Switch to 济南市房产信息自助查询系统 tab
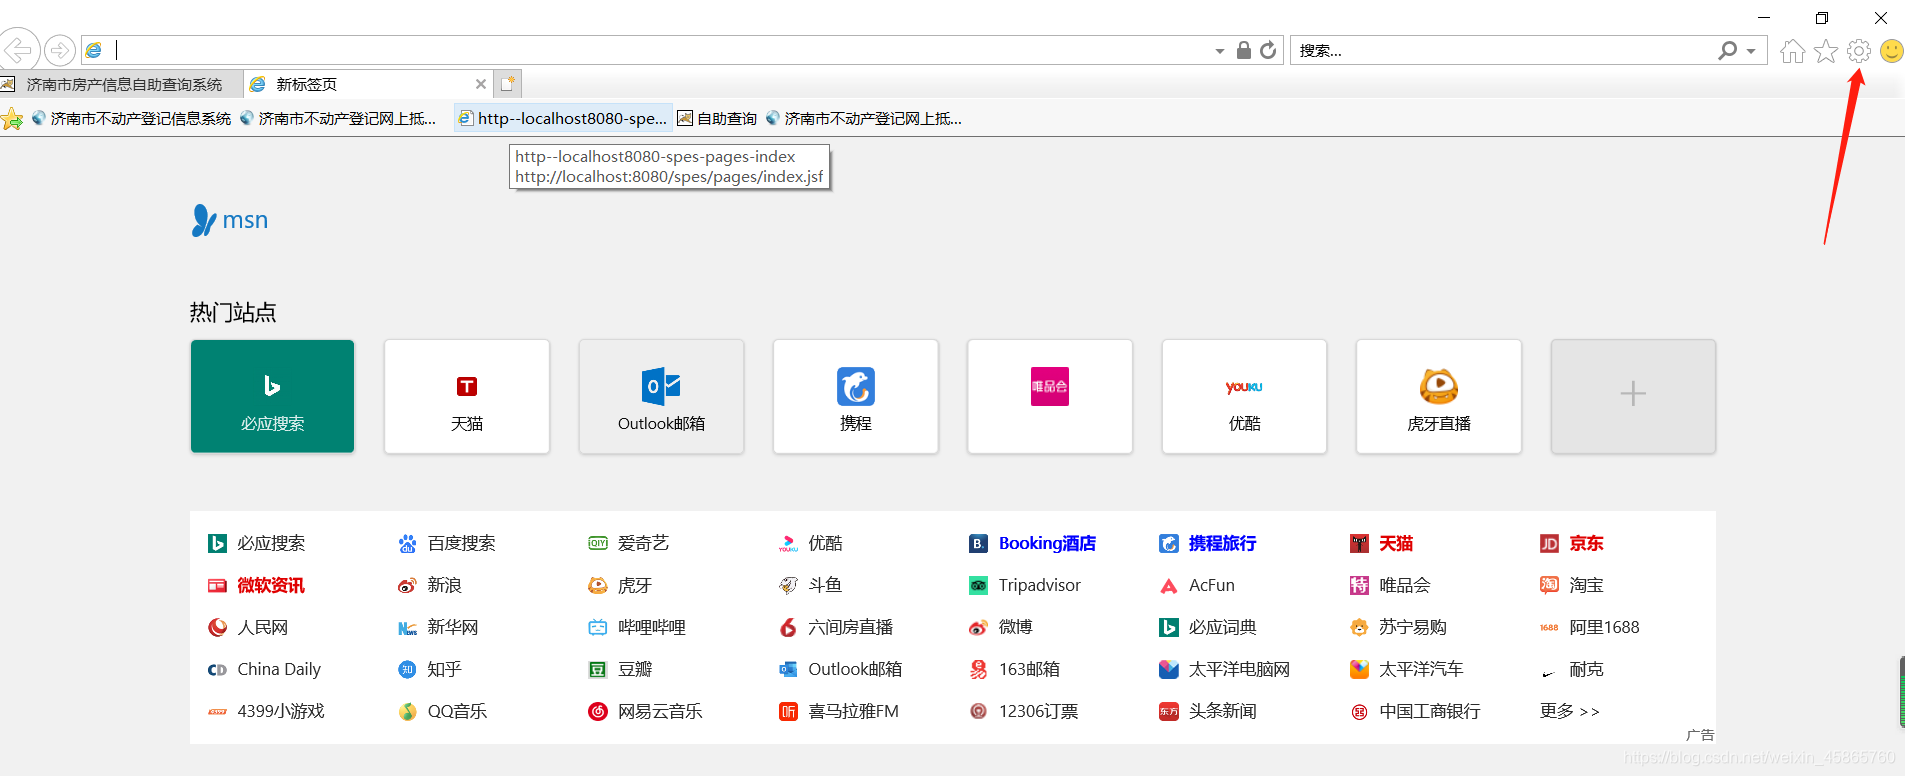This screenshot has width=1905, height=776. [x=121, y=84]
